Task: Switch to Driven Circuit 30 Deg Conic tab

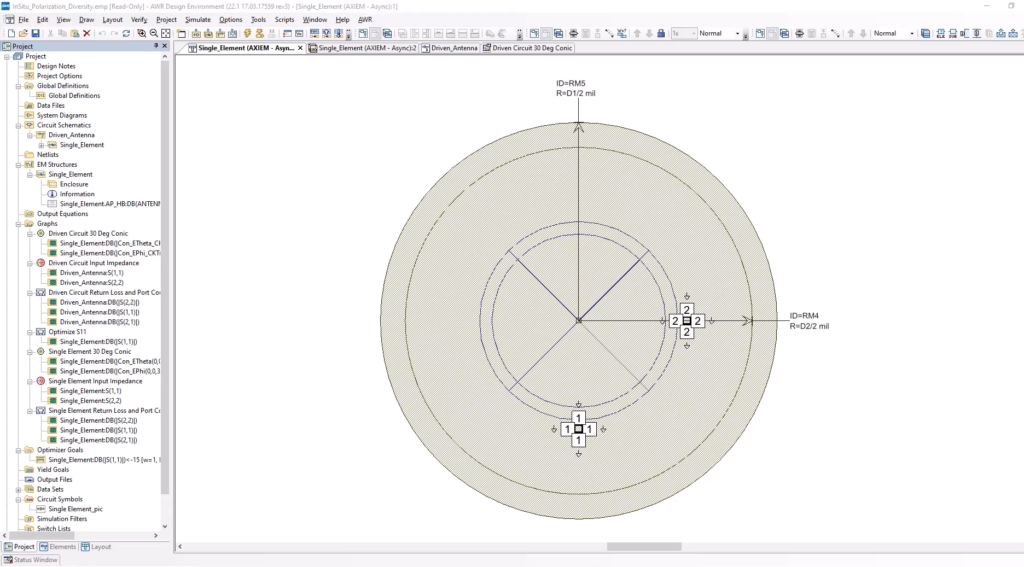Action: tap(527, 48)
